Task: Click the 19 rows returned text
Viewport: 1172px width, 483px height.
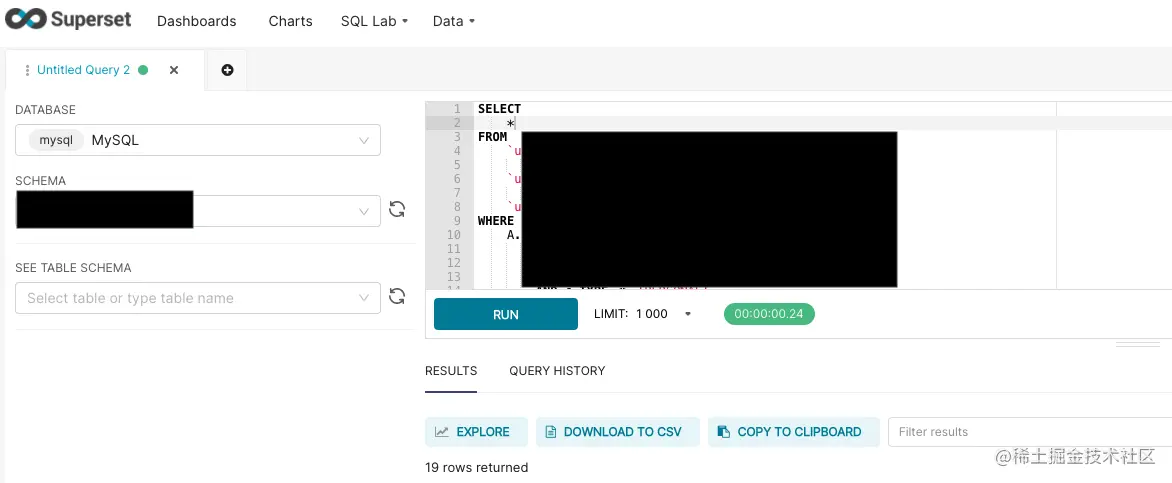Action: pyautogui.click(x=477, y=467)
